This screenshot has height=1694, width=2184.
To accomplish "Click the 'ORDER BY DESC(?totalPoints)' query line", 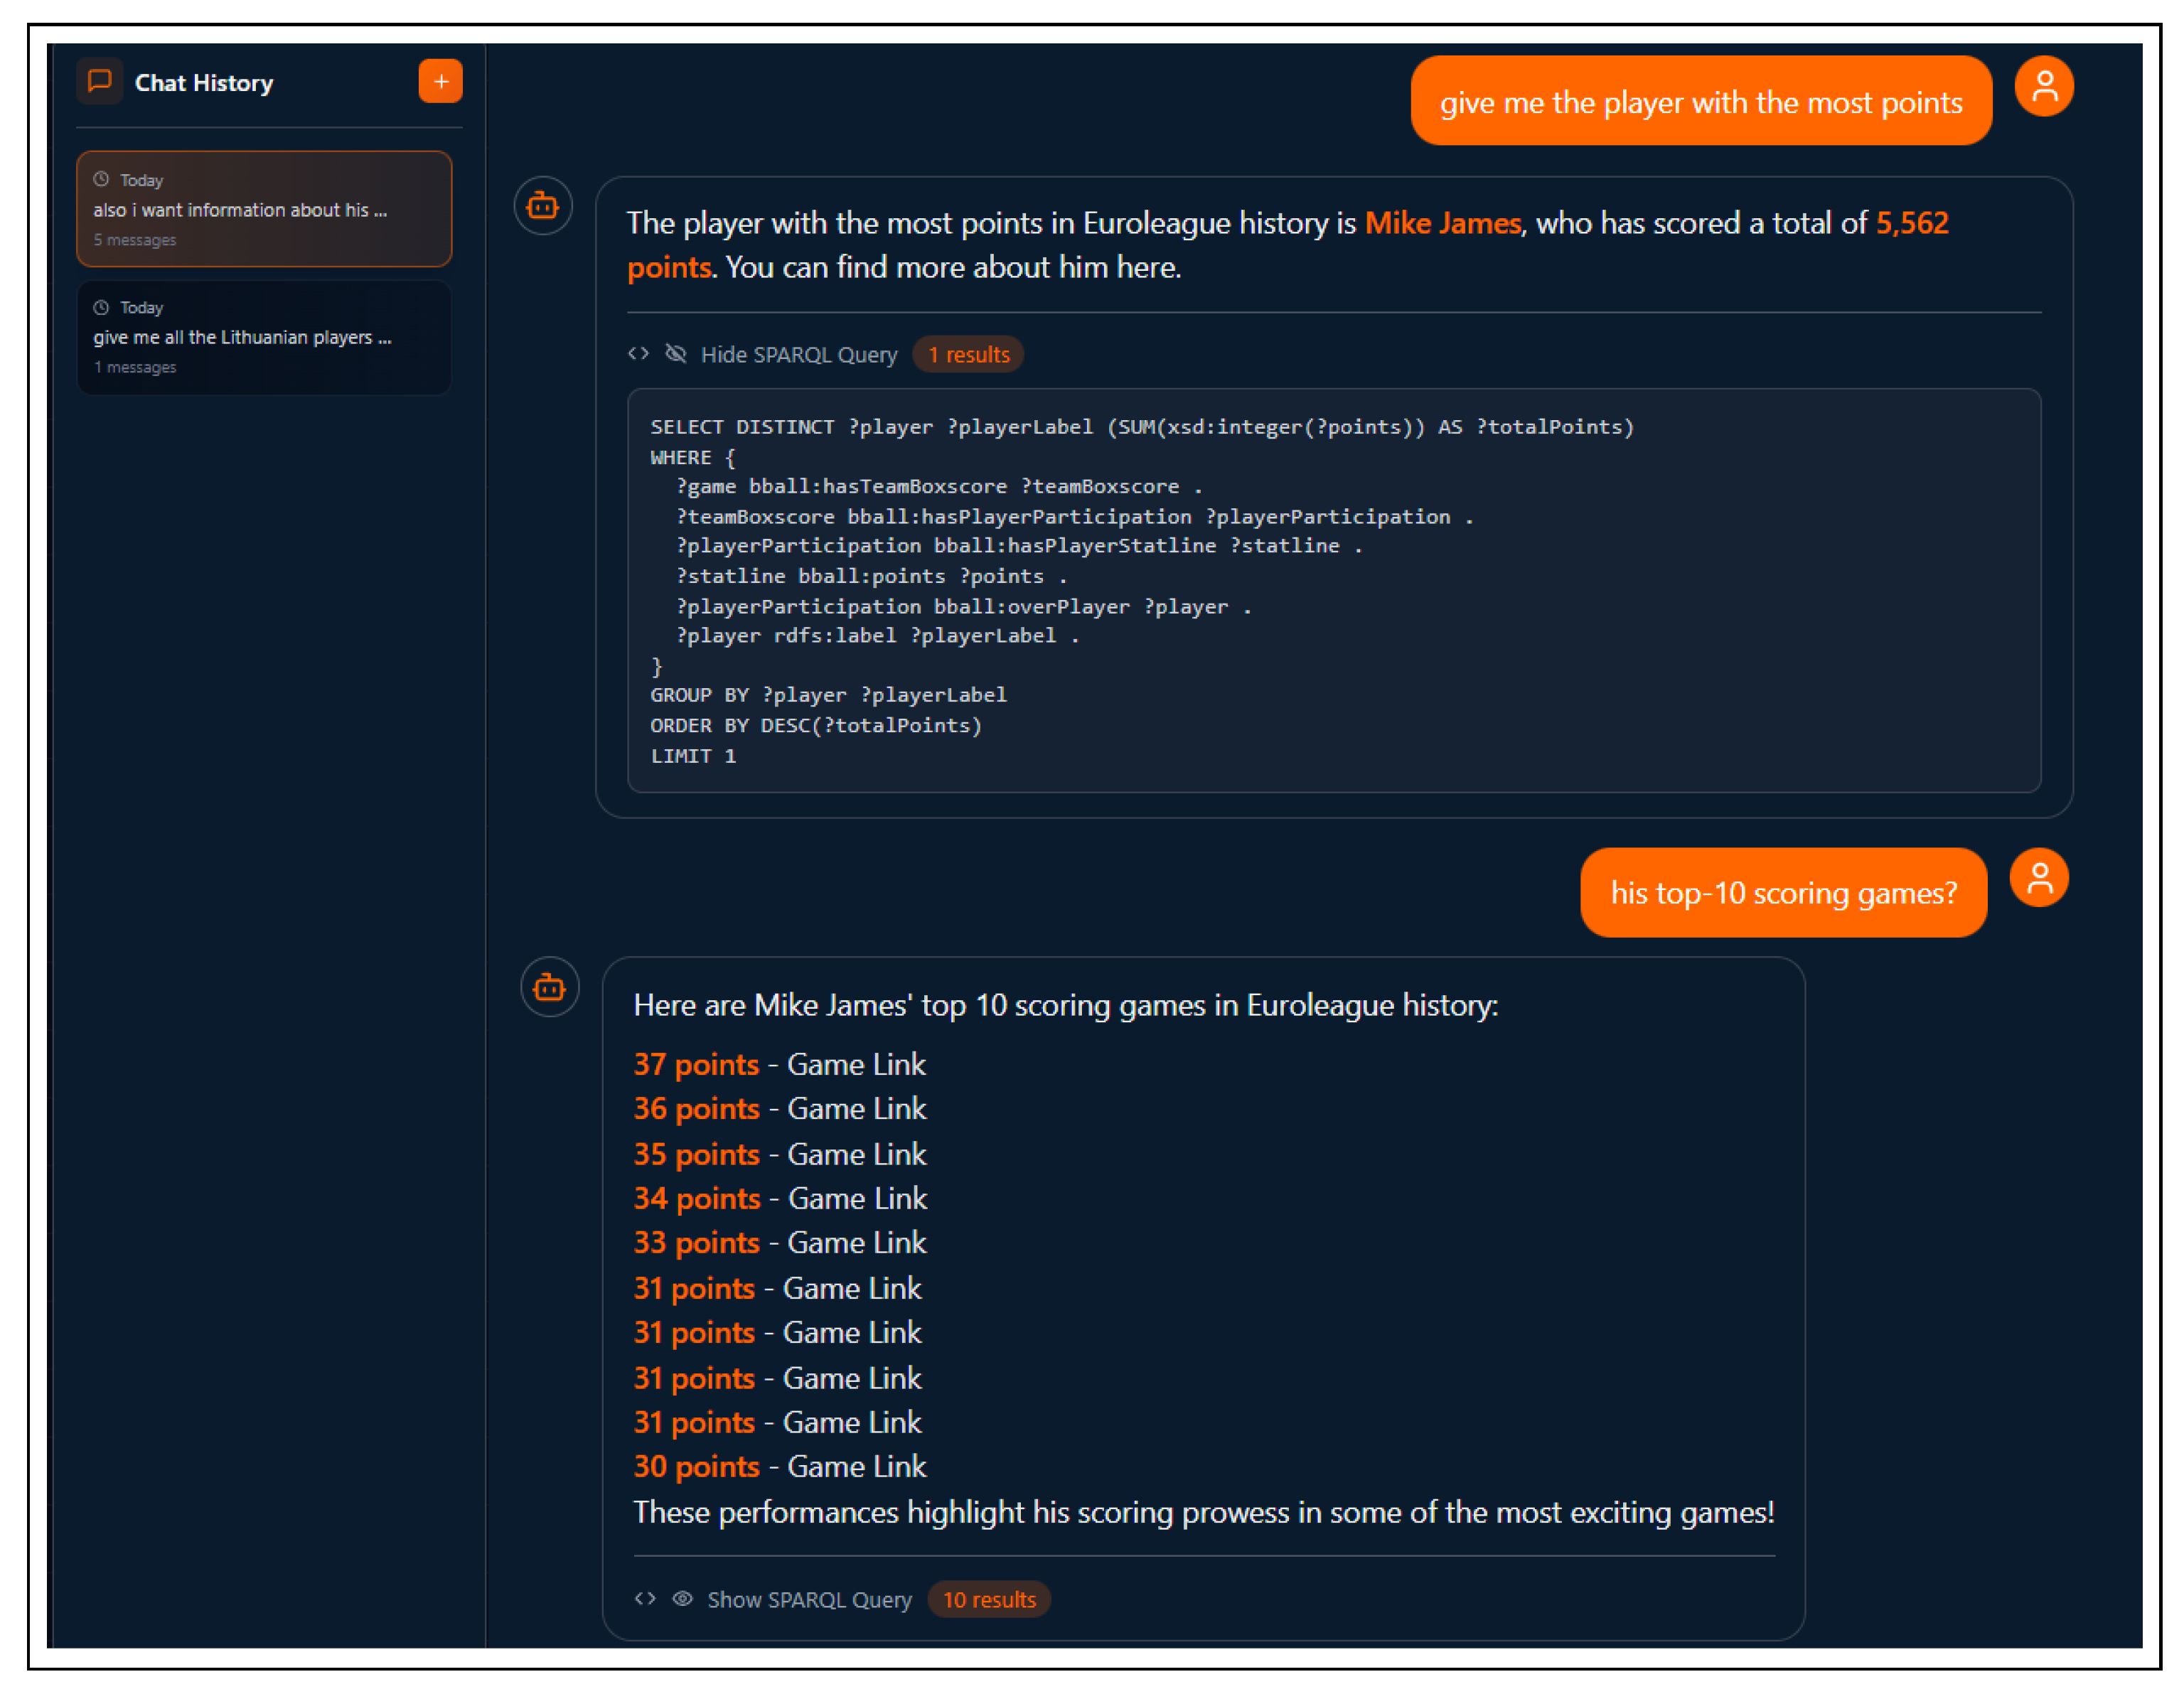I will pyautogui.click(x=816, y=726).
